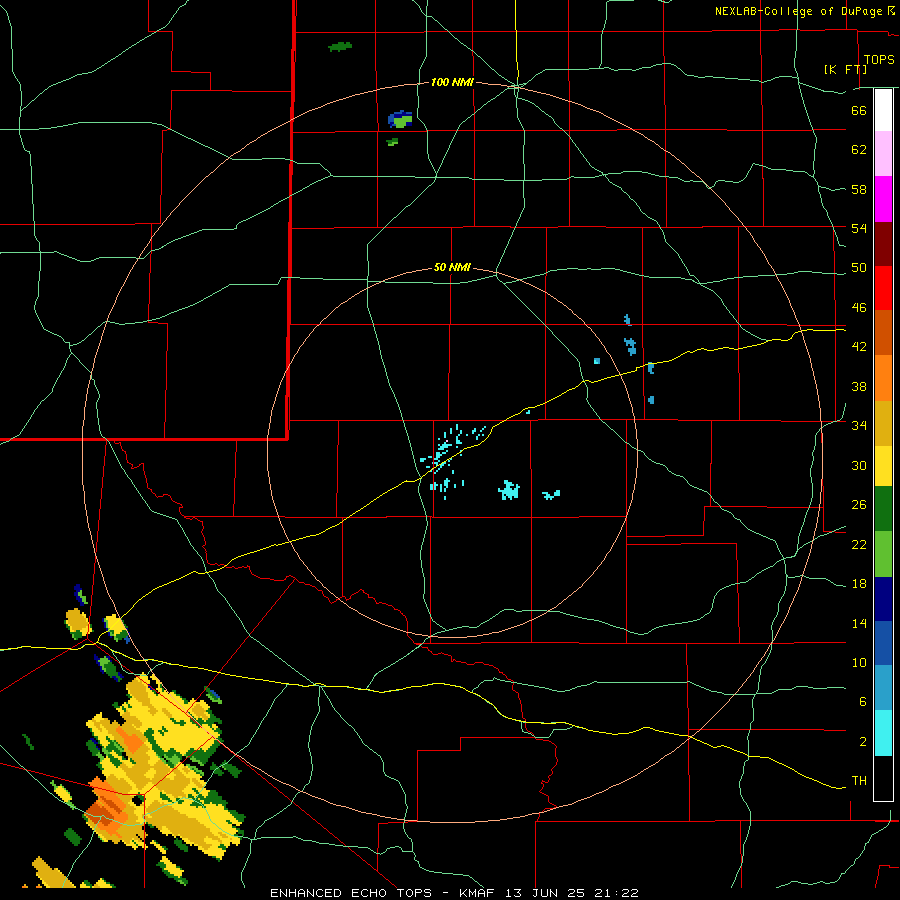Click the legend value '22'
900x900 pixels.
tap(859, 545)
